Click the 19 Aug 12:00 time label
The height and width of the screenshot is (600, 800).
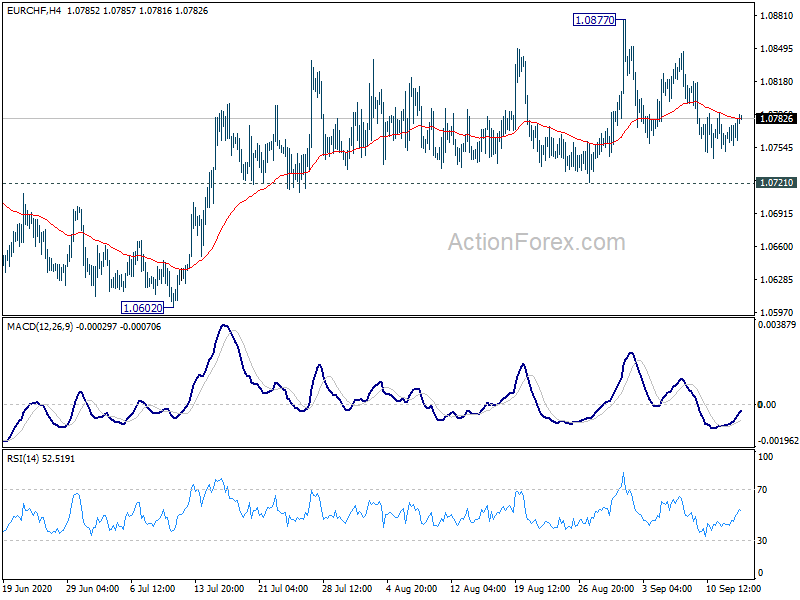[x=542, y=588]
